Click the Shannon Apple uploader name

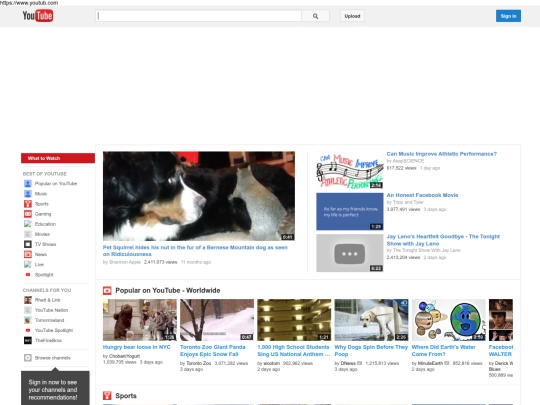tap(125, 262)
